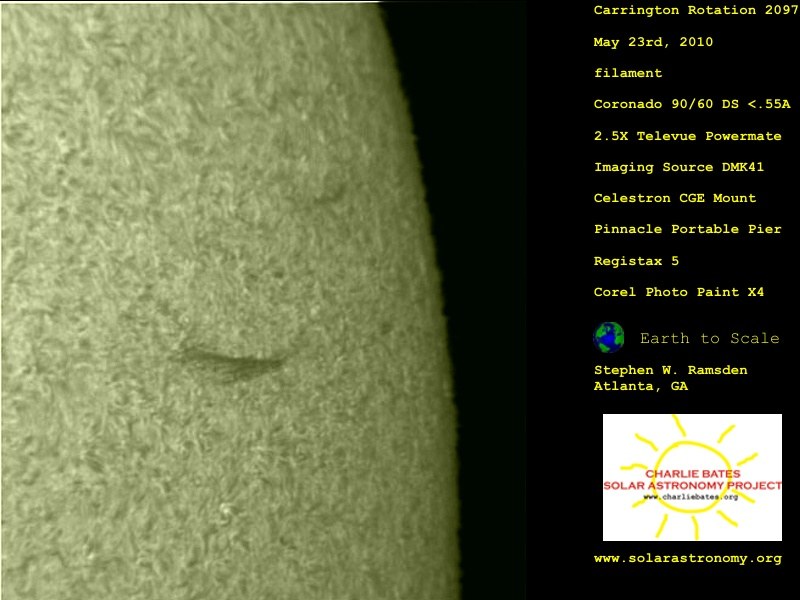Click the 'filament' label text
800x600 pixels.
click(628, 73)
